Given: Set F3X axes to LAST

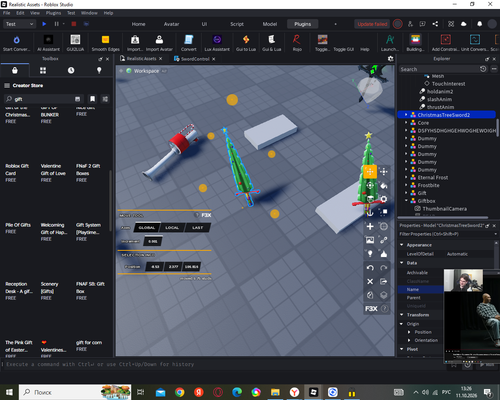Looking at the screenshot, I should (197, 228).
